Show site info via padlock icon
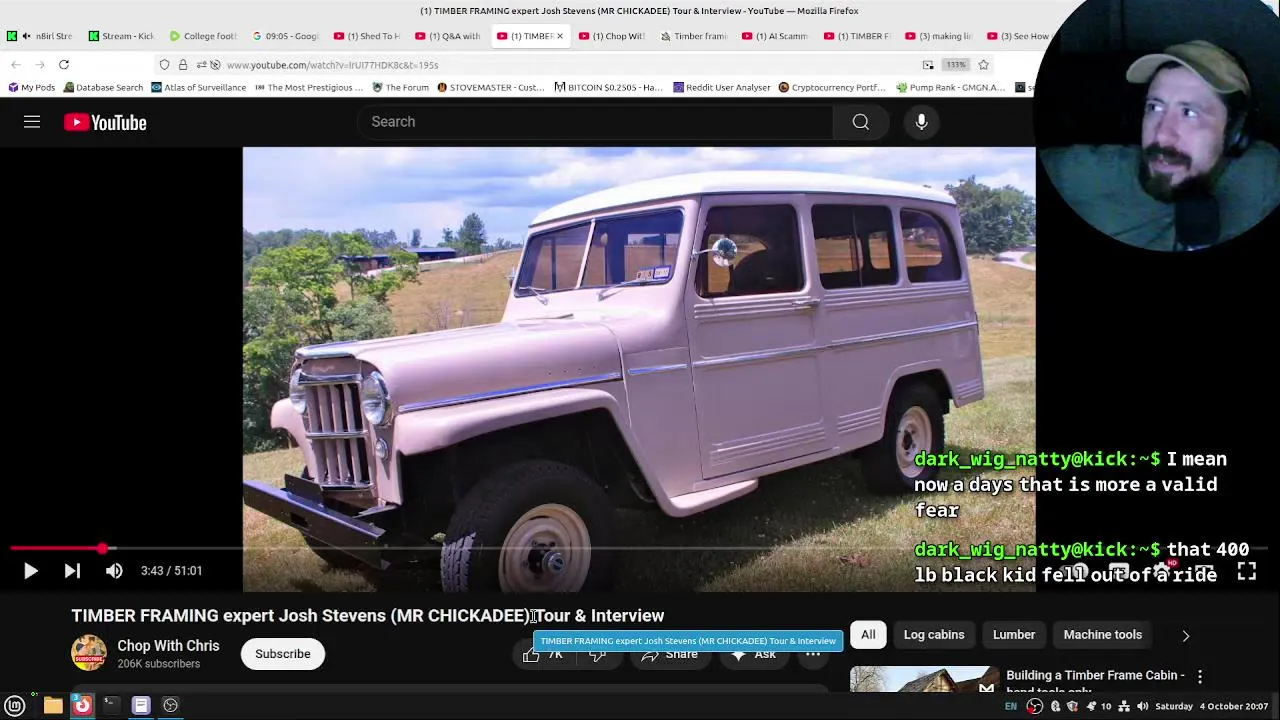The image size is (1280, 720). pos(182,65)
